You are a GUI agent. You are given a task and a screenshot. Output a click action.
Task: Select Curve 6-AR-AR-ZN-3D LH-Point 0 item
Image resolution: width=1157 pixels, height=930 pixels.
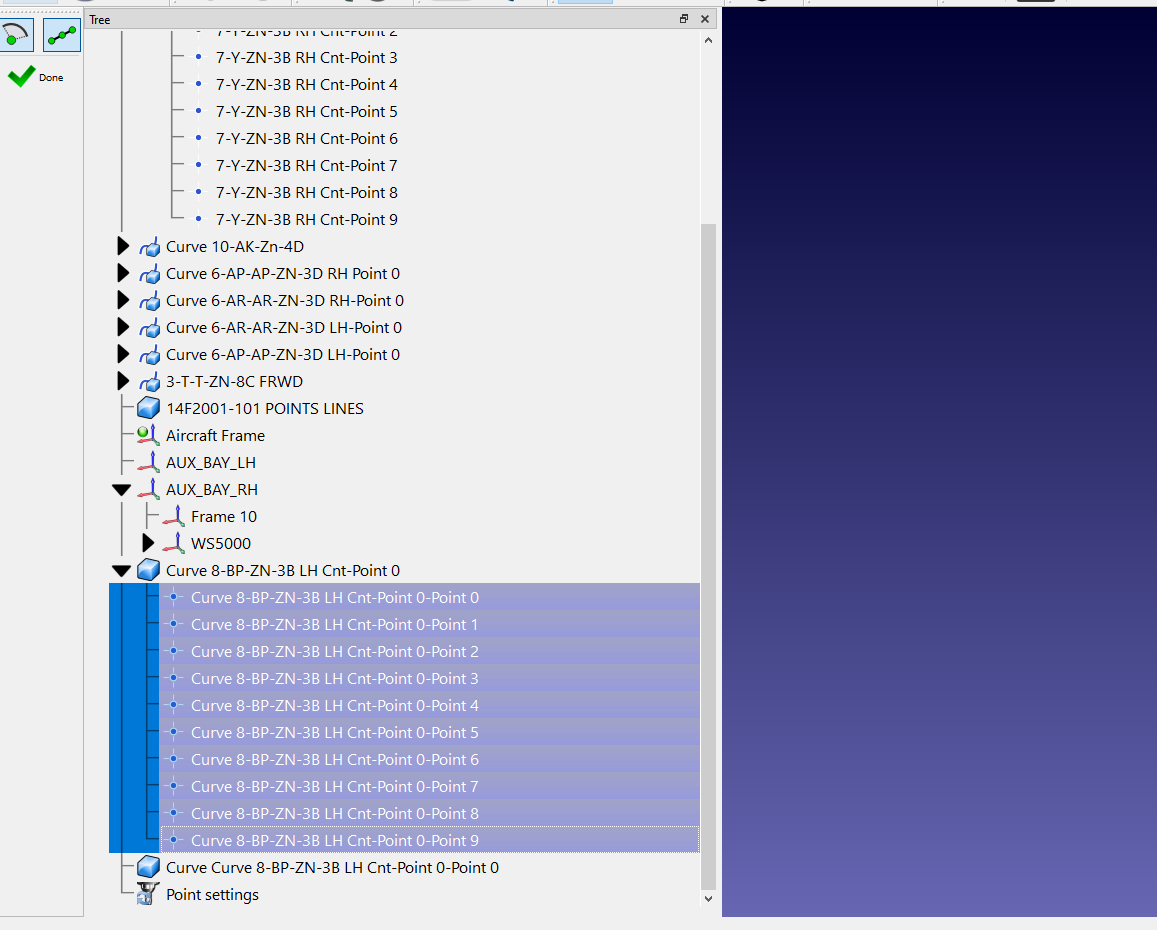283,327
